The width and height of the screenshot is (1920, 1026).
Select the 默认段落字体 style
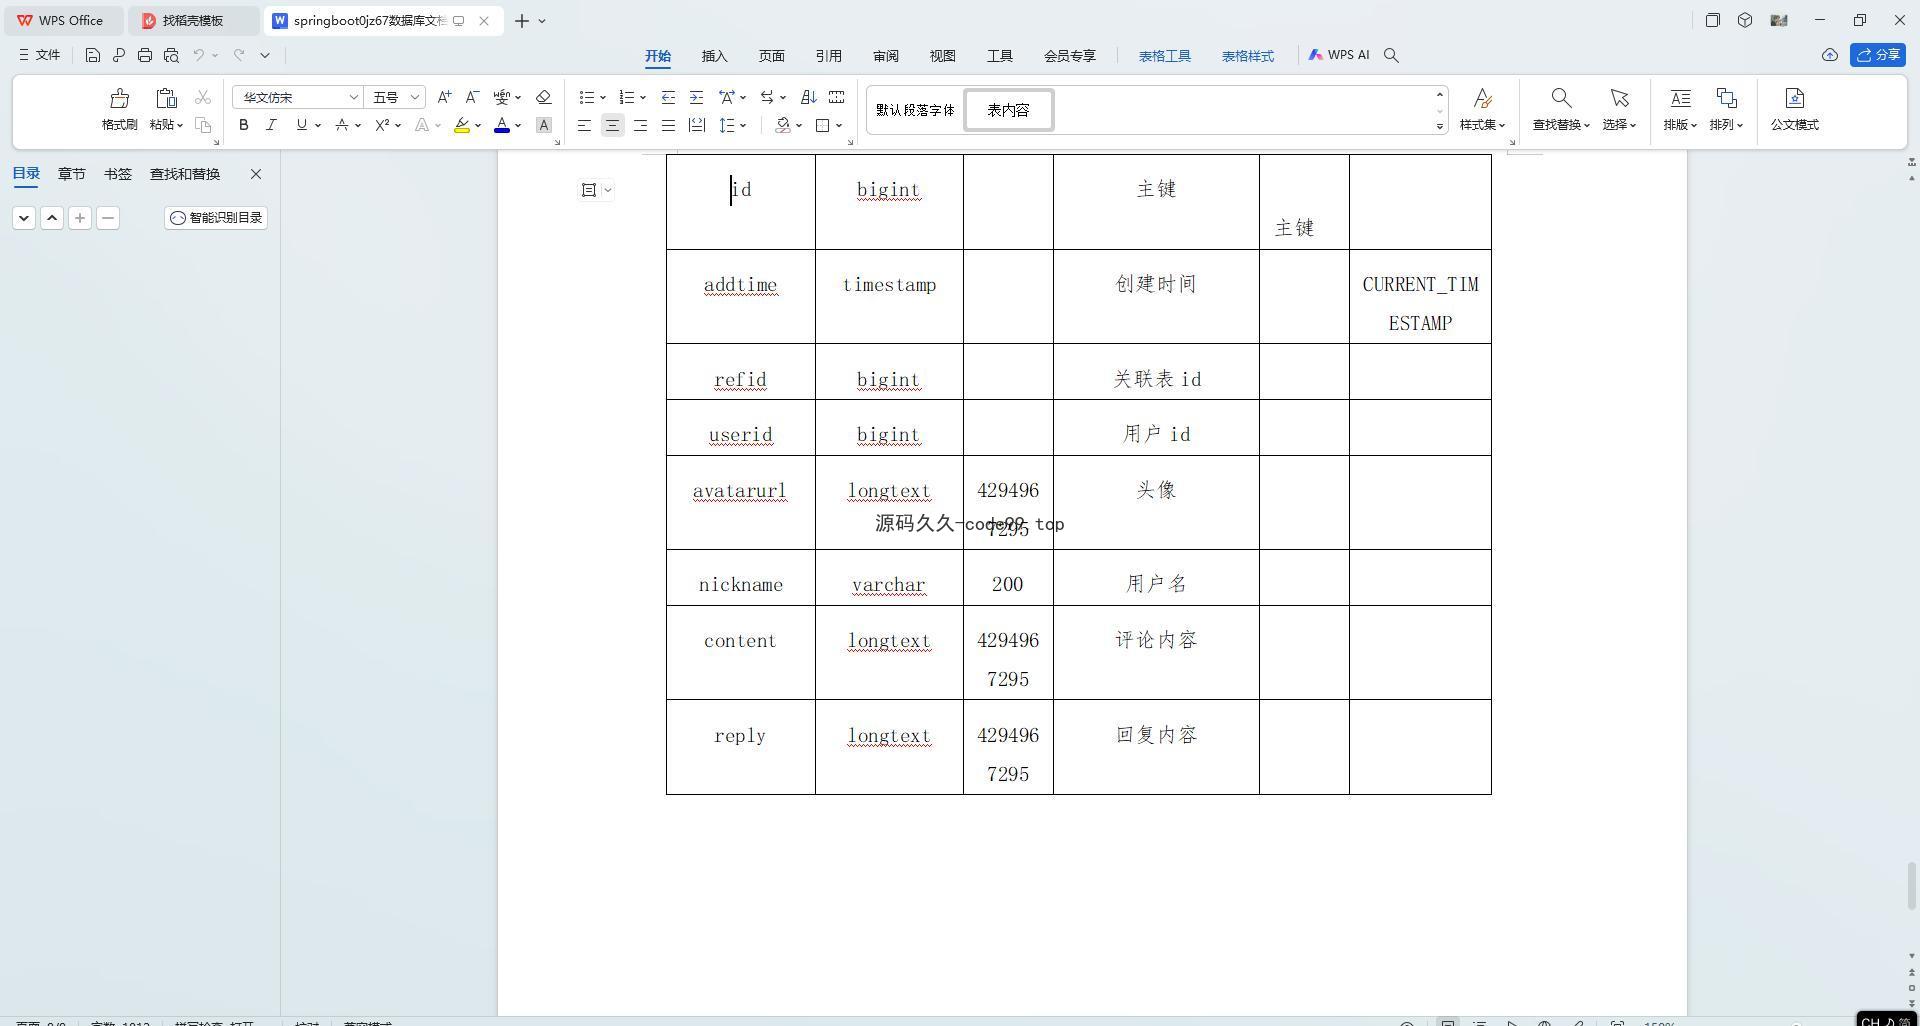[915, 110]
